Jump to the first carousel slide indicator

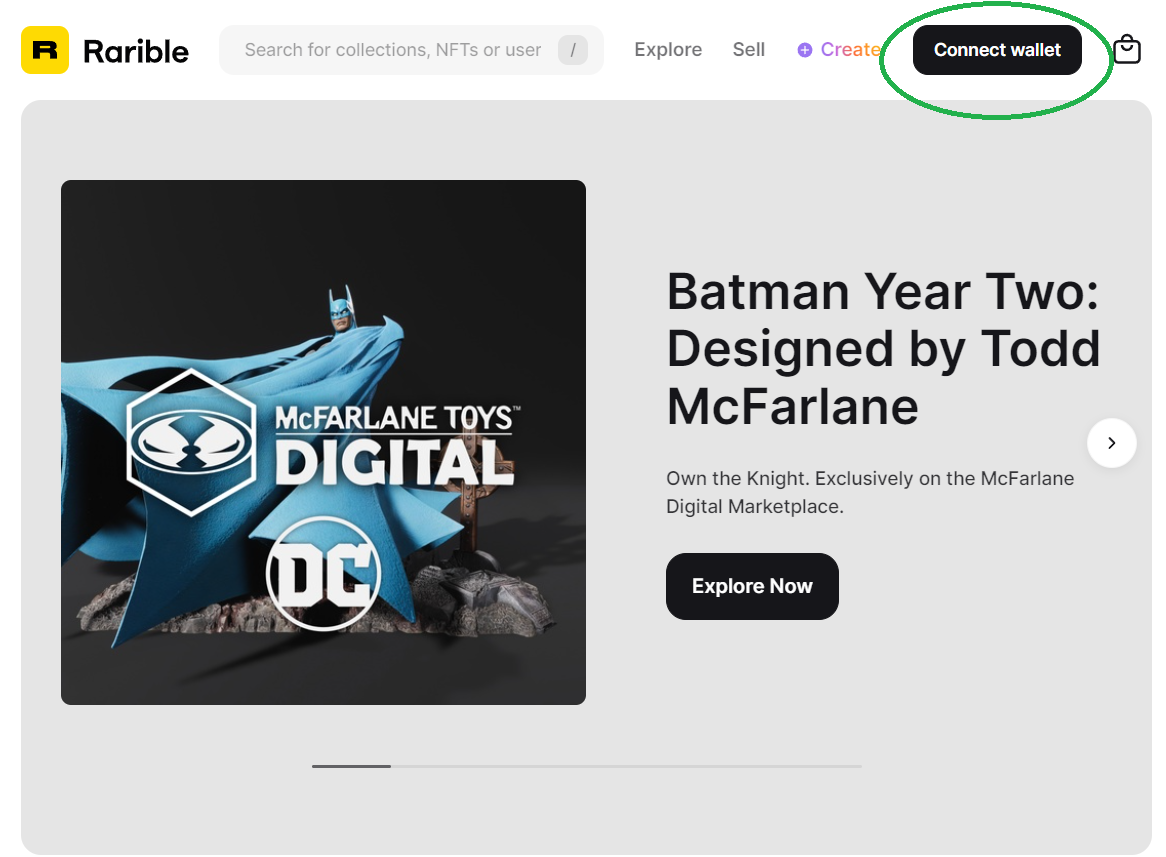point(349,766)
